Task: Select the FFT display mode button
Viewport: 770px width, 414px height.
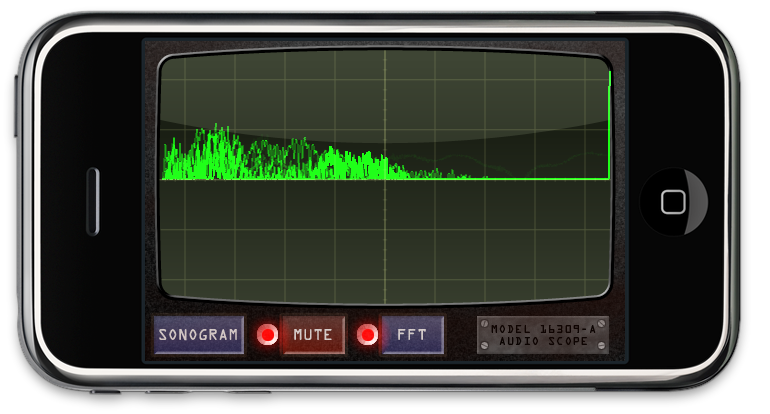Action: pos(412,335)
